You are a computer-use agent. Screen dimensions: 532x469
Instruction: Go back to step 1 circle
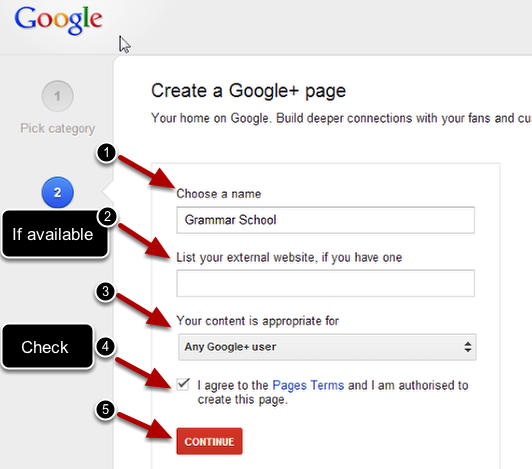click(58, 96)
